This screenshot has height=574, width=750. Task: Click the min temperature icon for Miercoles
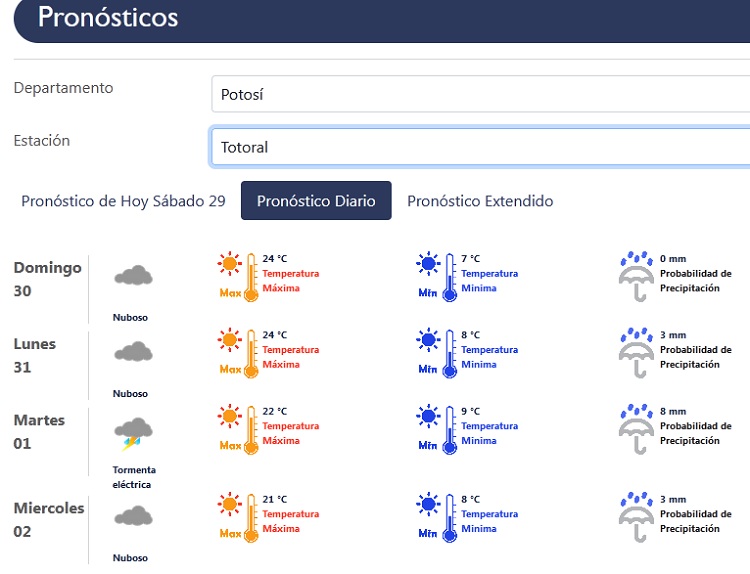tap(437, 516)
